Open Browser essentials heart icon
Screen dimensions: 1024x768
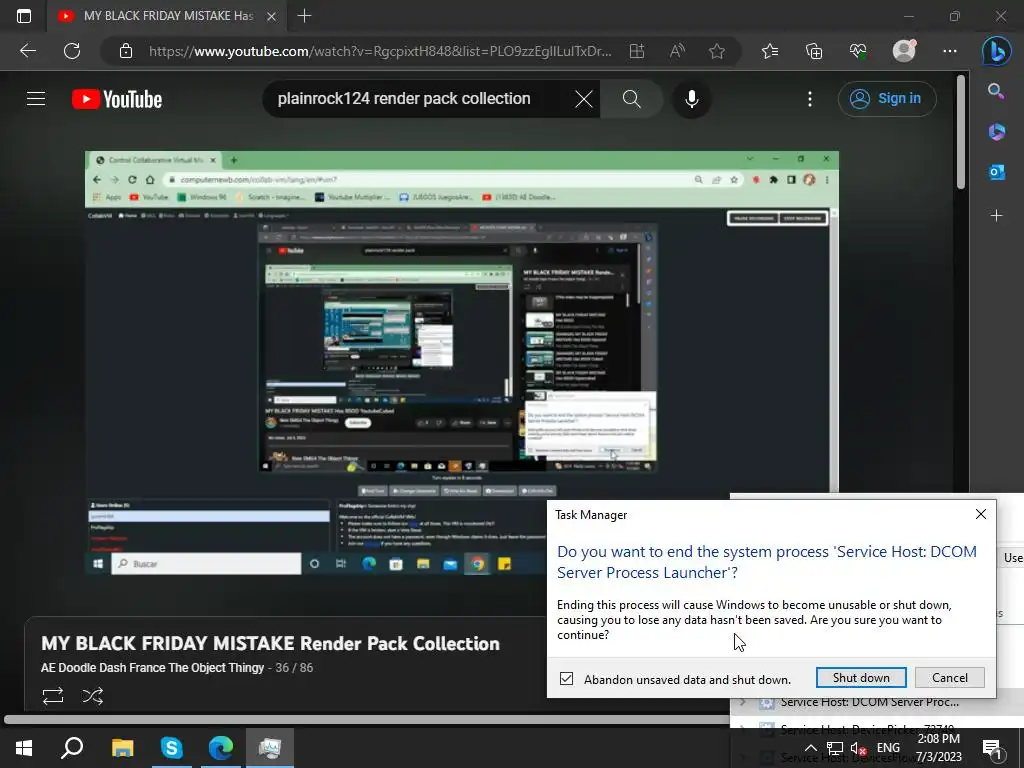[x=858, y=51]
